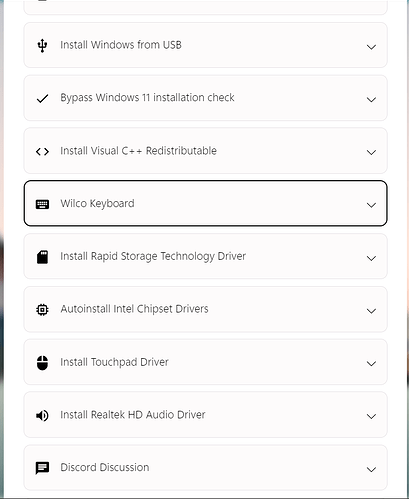Expand Install Visual C++ Redistributable chevron
The width and height of the screenshot is (409, 499).
(371, 152)
